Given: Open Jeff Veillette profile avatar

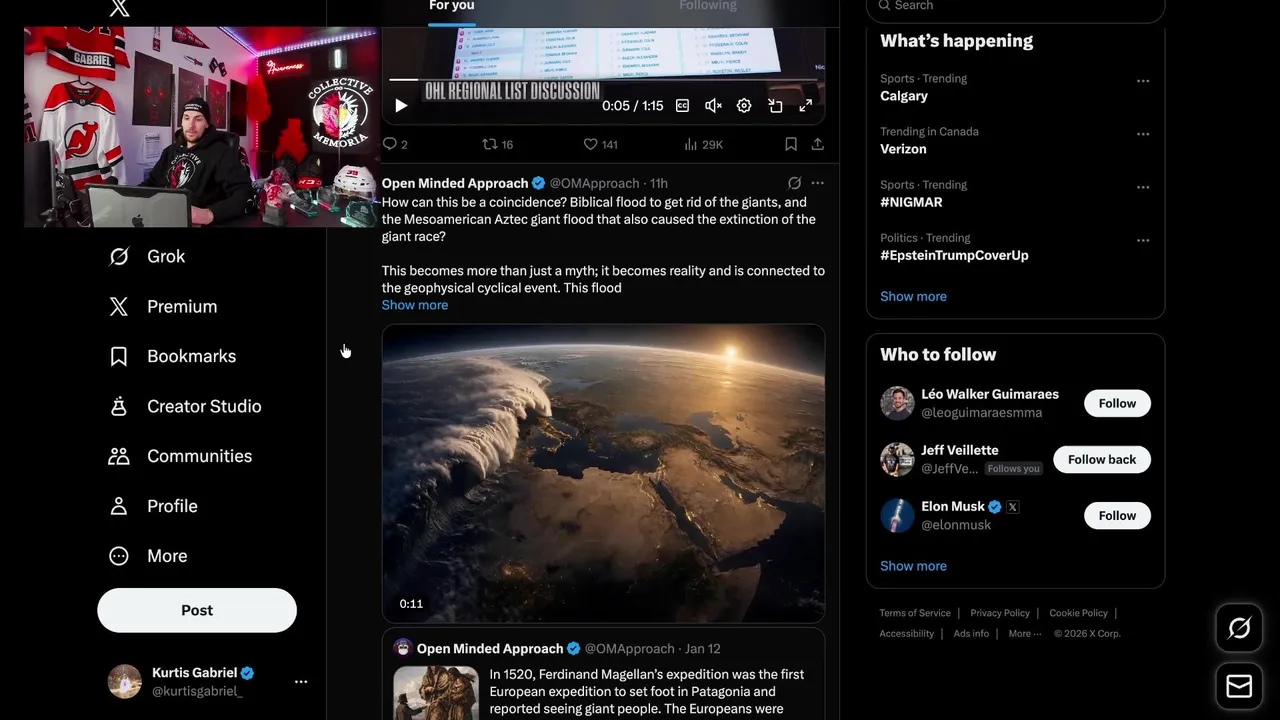Looking at the screenshot, I should pos(897,459).
